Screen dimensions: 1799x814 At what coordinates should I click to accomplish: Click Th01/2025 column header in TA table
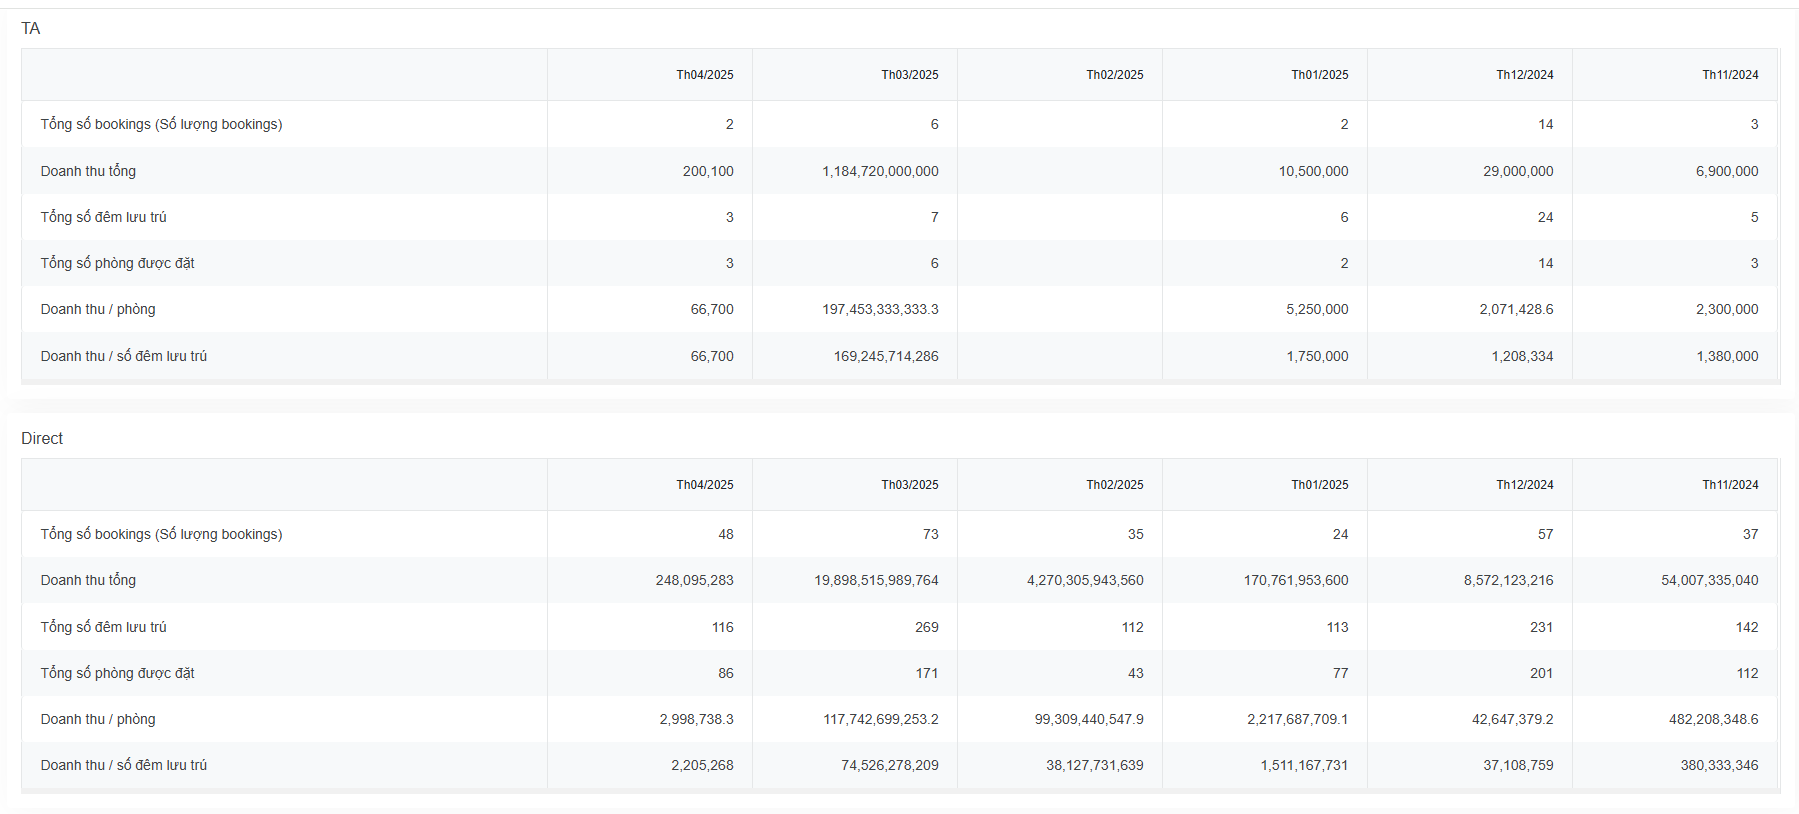[1319, 75]
